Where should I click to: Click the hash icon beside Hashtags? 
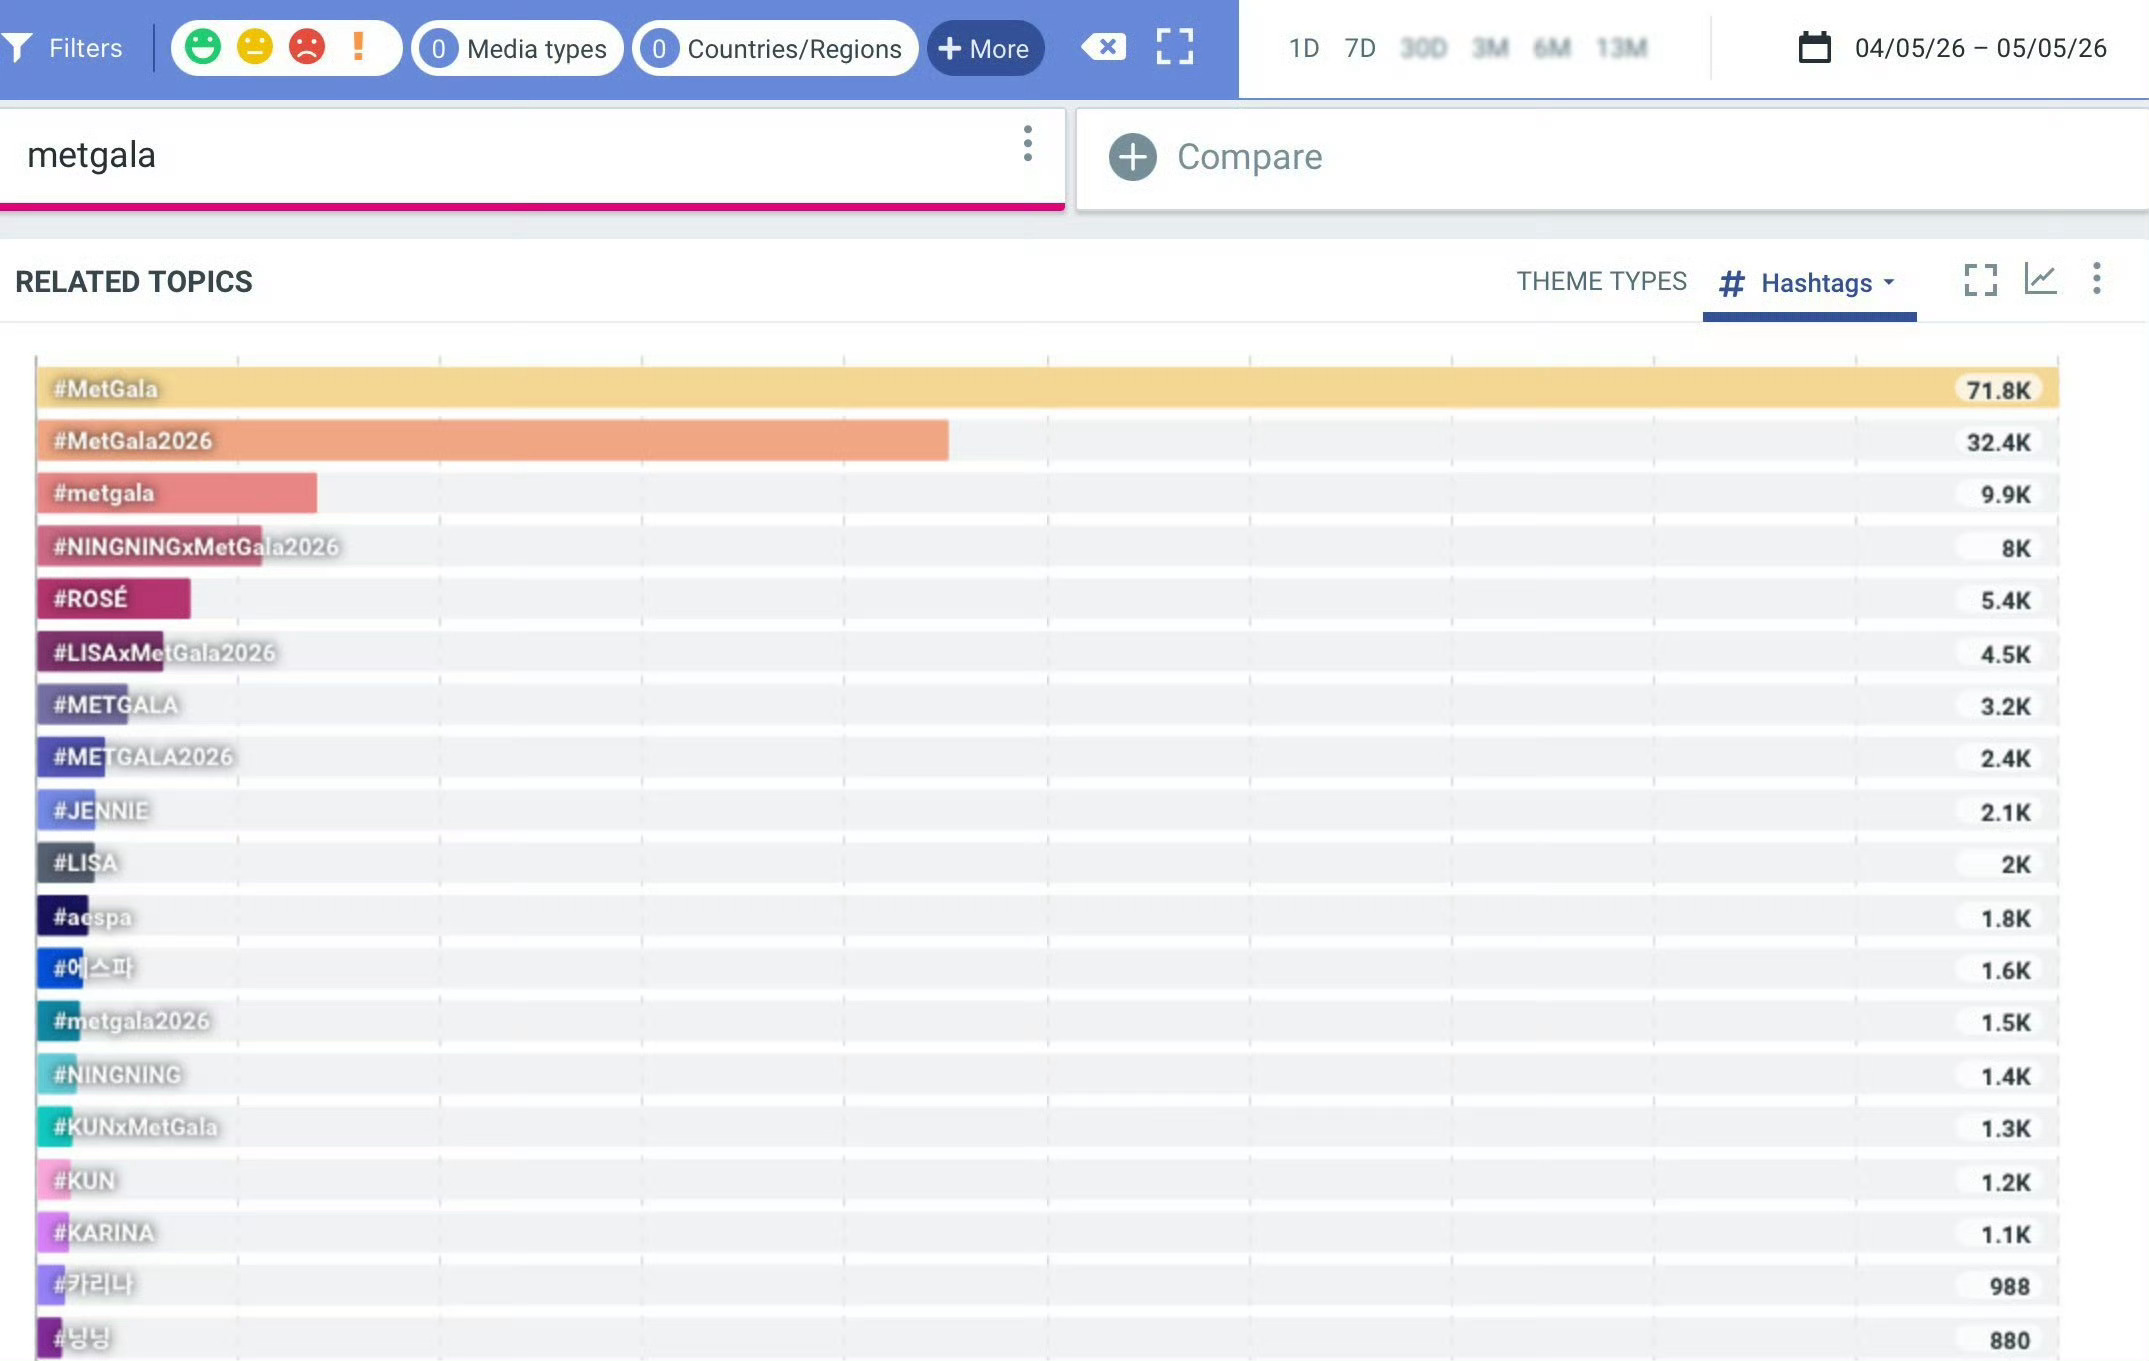pos(1732,284)
